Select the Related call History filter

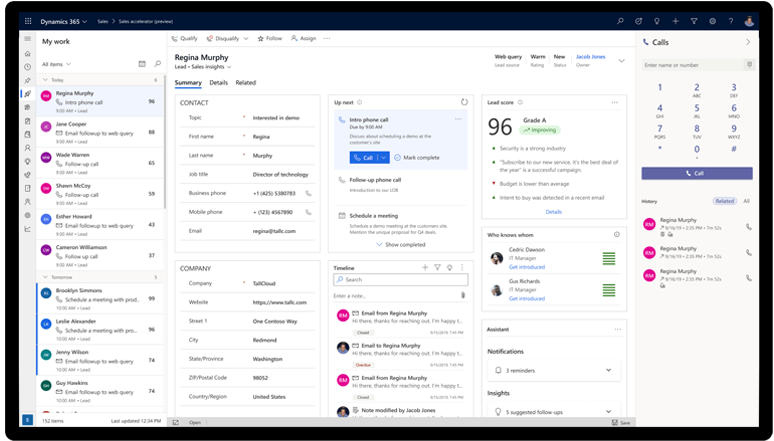point(724,201)
